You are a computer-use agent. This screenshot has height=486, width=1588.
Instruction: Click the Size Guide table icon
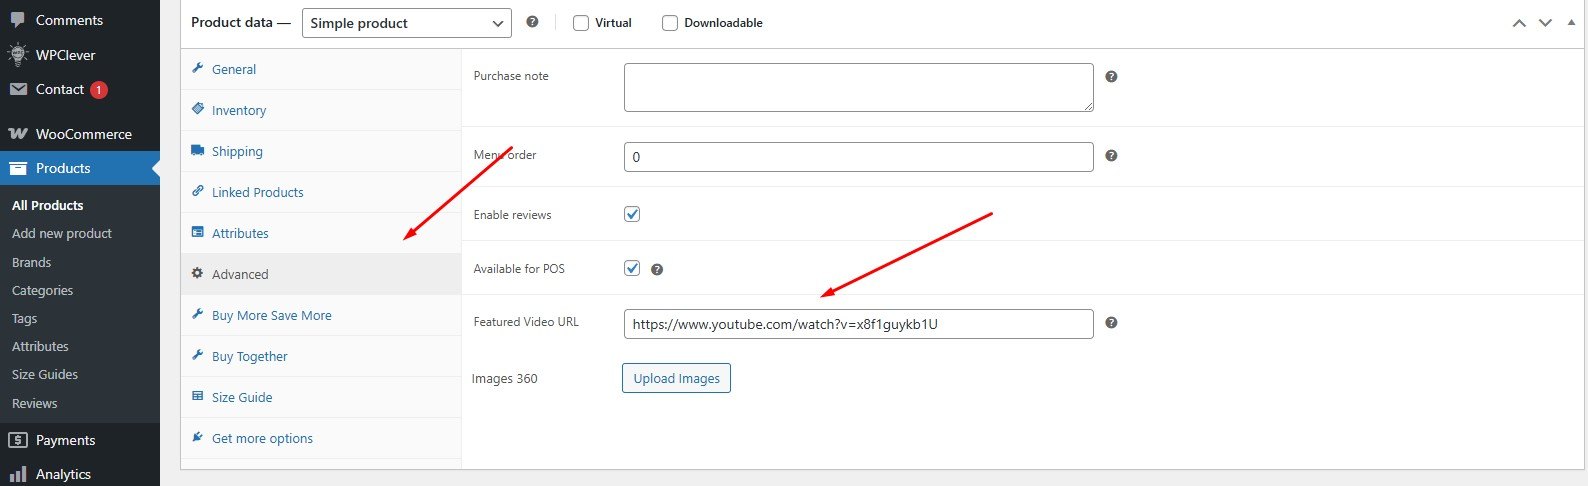pos(198,397)
